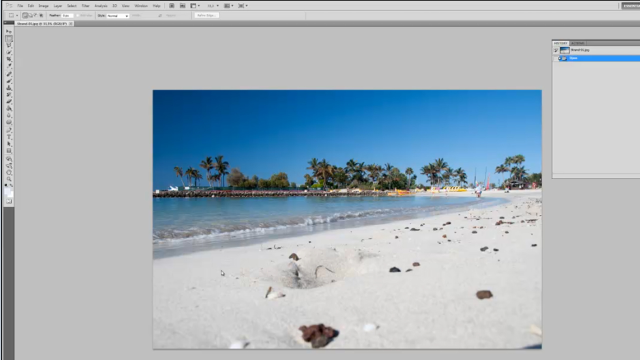Select the Rectangle shape tool
The height and width of the screenshot is (360, 640).
tap(9, 151)
